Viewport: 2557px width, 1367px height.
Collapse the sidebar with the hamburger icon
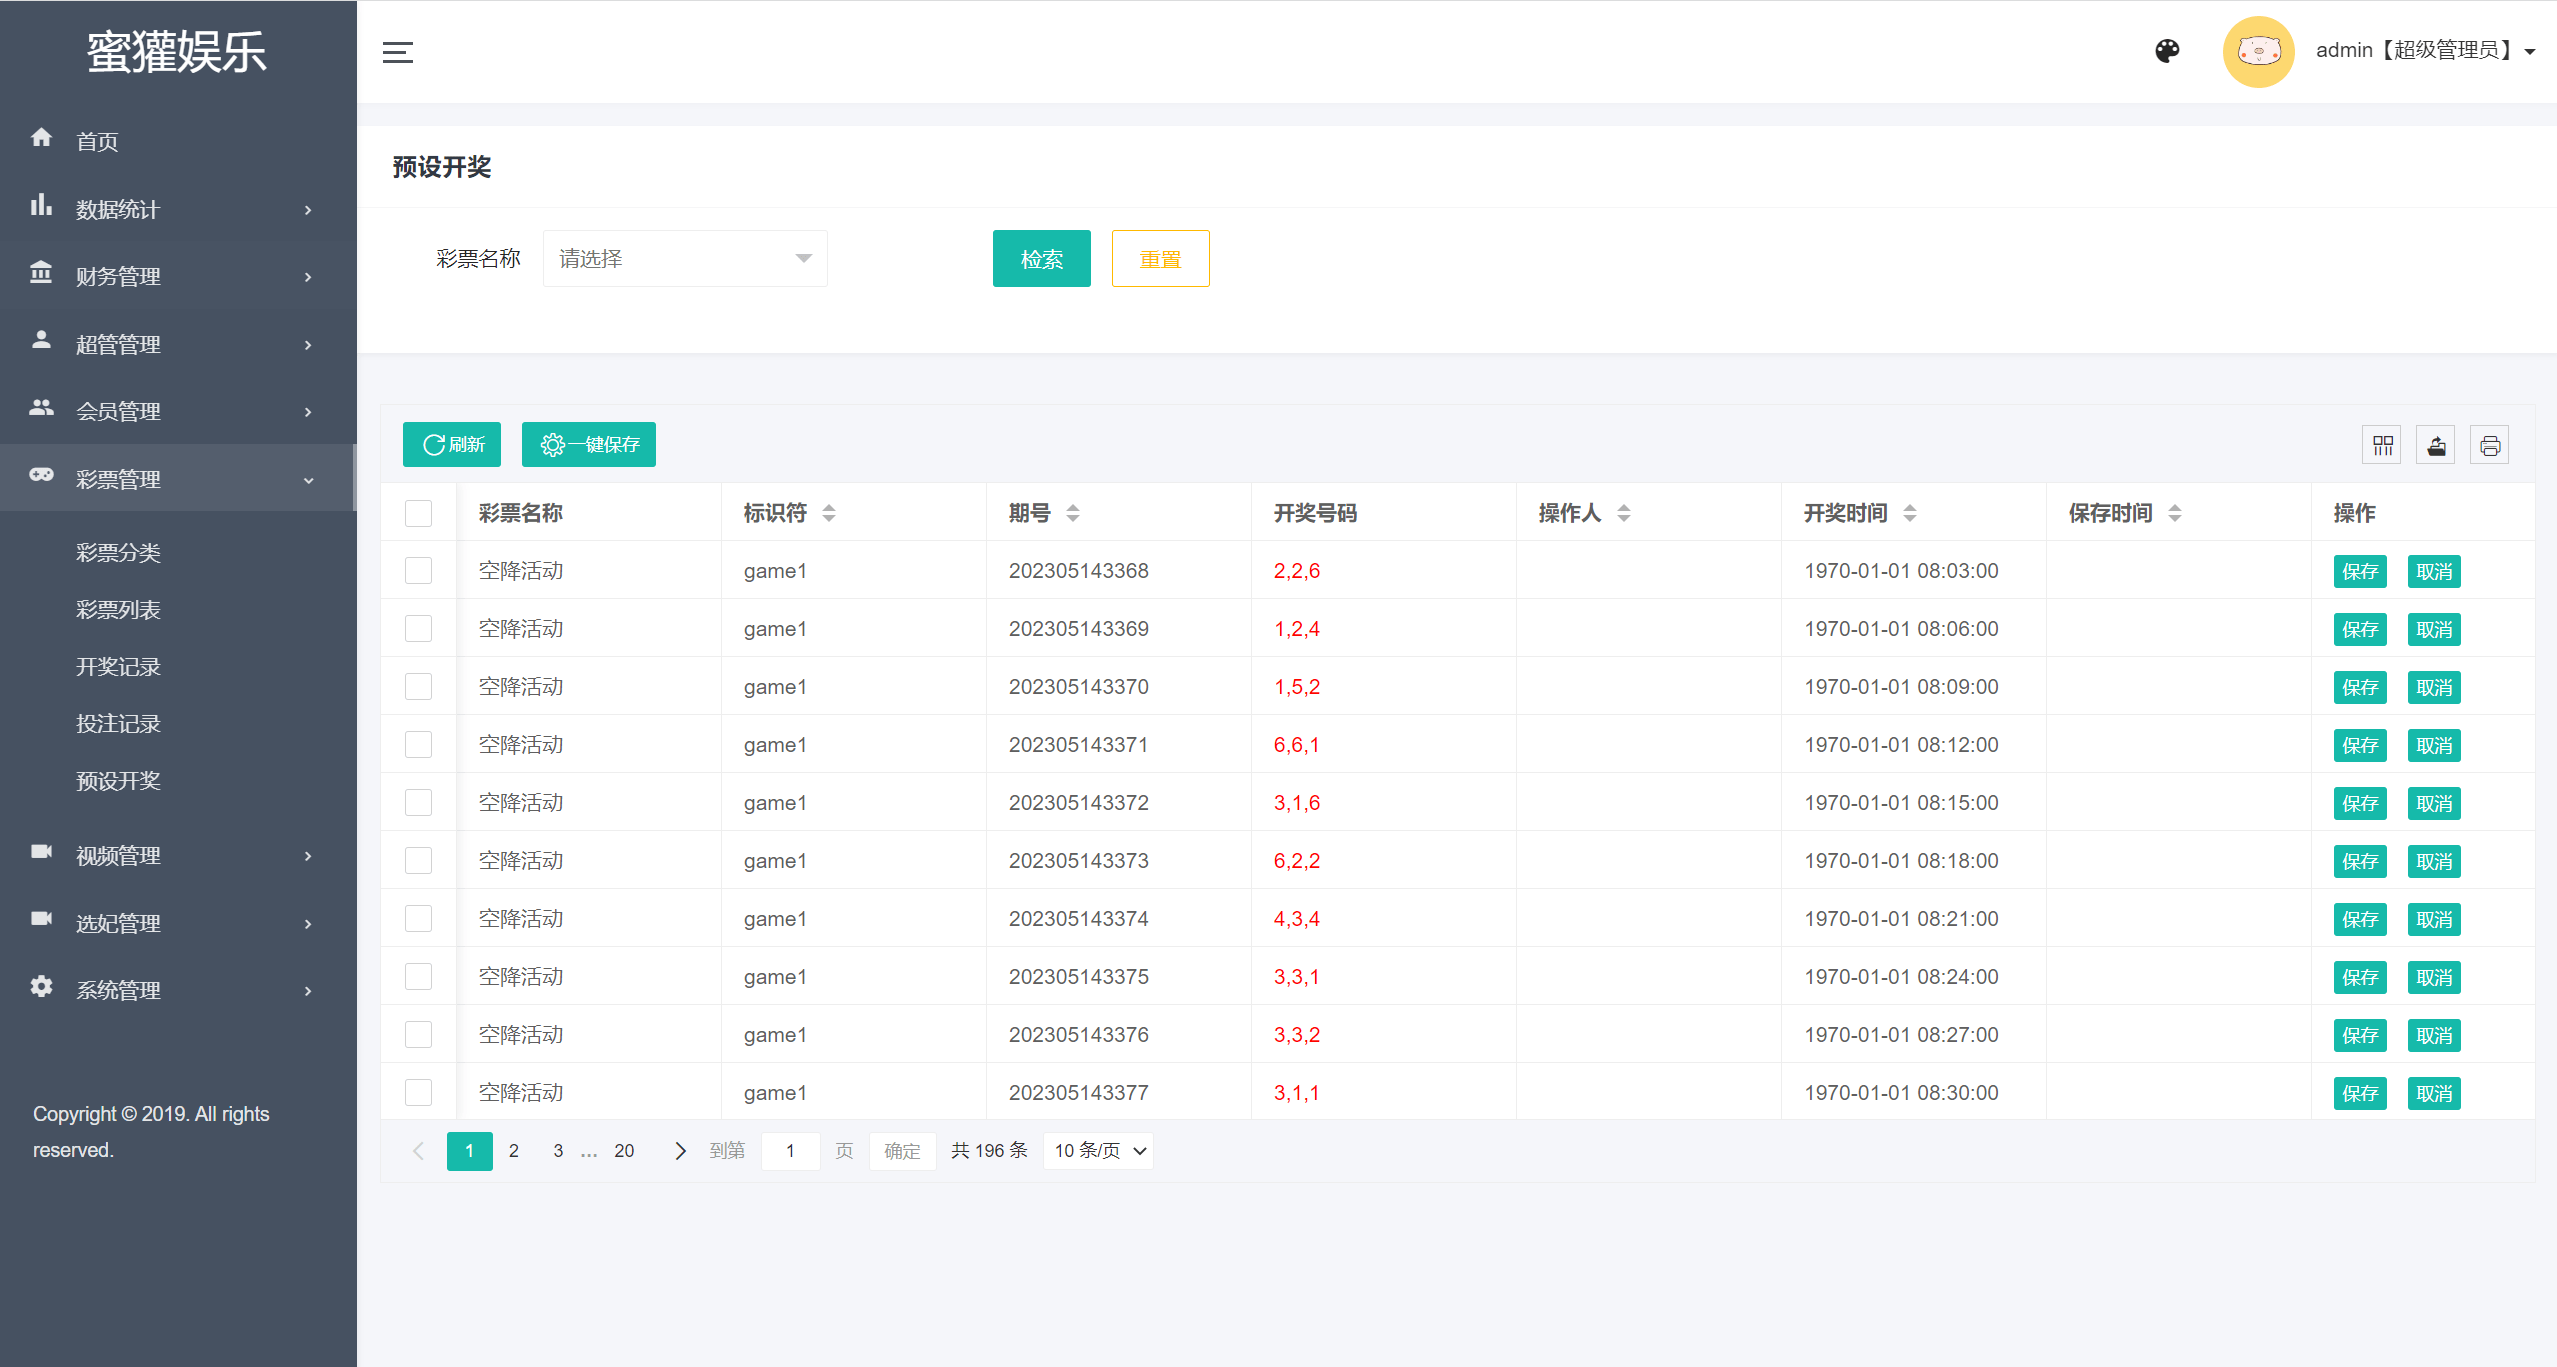point(398,52)
